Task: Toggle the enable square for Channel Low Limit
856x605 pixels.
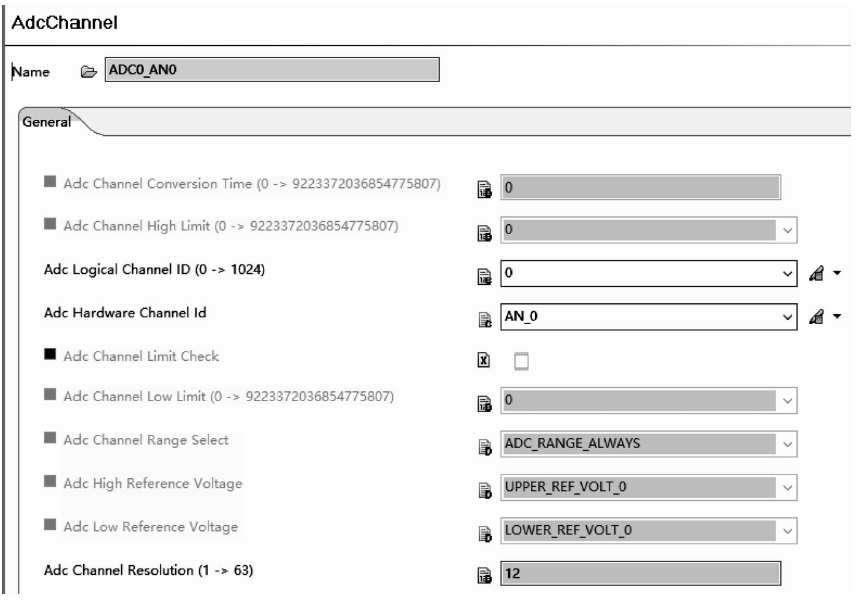Action: point(50,394)
